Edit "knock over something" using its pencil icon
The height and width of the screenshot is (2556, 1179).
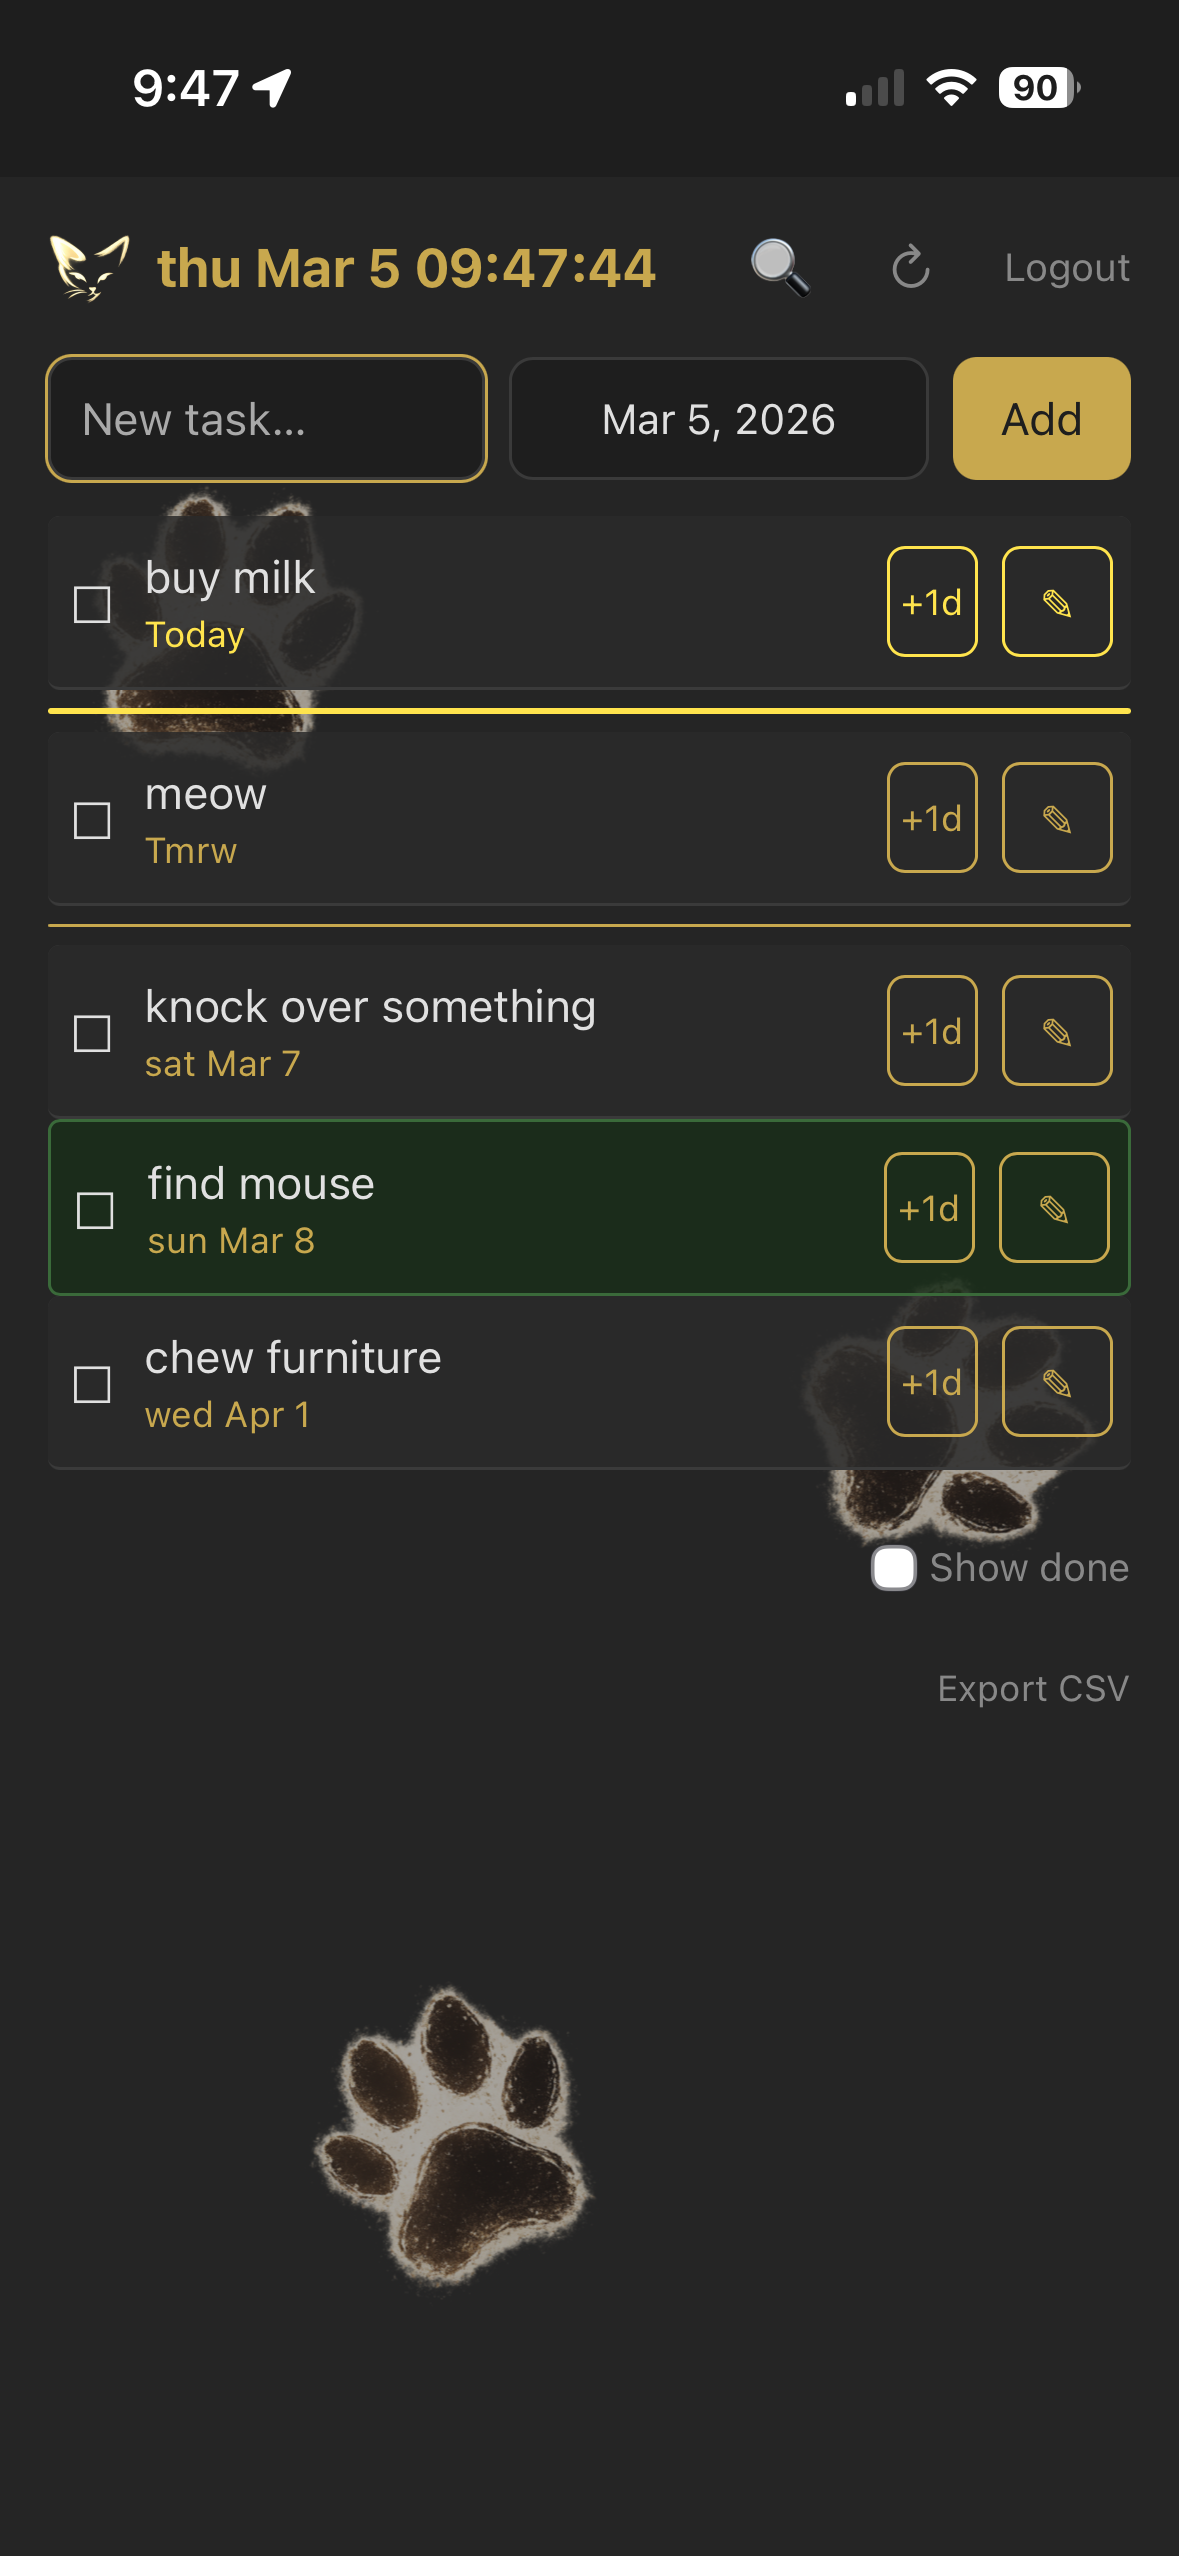coord(1056,1030)
